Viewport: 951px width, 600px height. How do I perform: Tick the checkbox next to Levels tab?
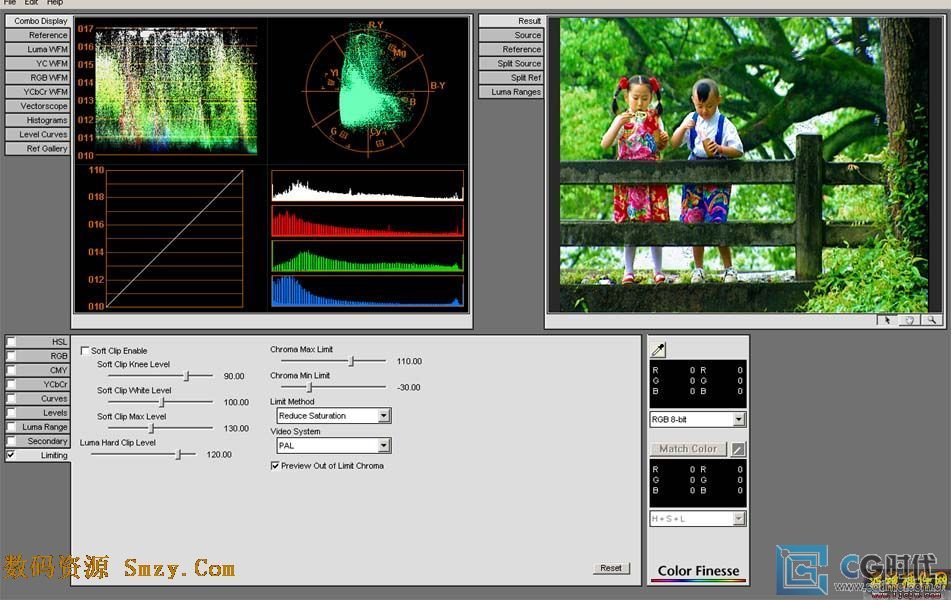pyautogui.click(x=11, y=413)
